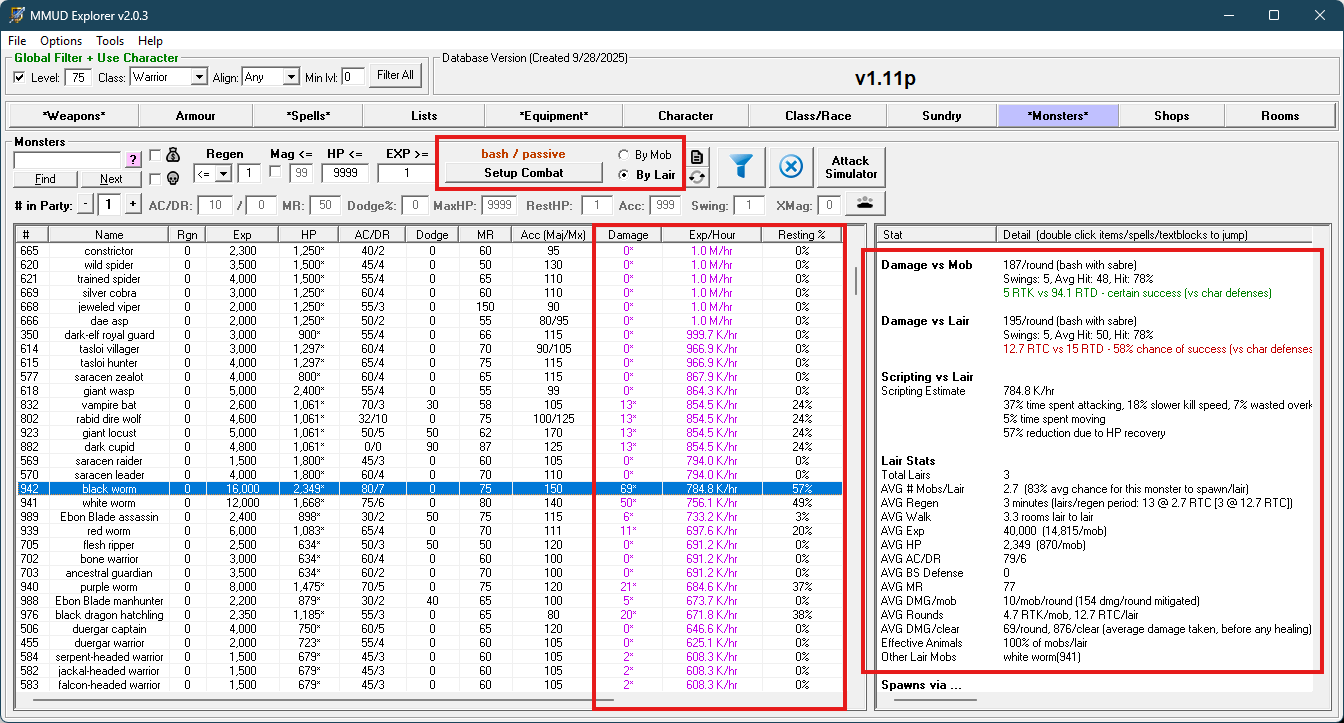The height and width of the screenshot is (723, 1344).
Task: Open the Tools menu
Action: click(110, 41)
